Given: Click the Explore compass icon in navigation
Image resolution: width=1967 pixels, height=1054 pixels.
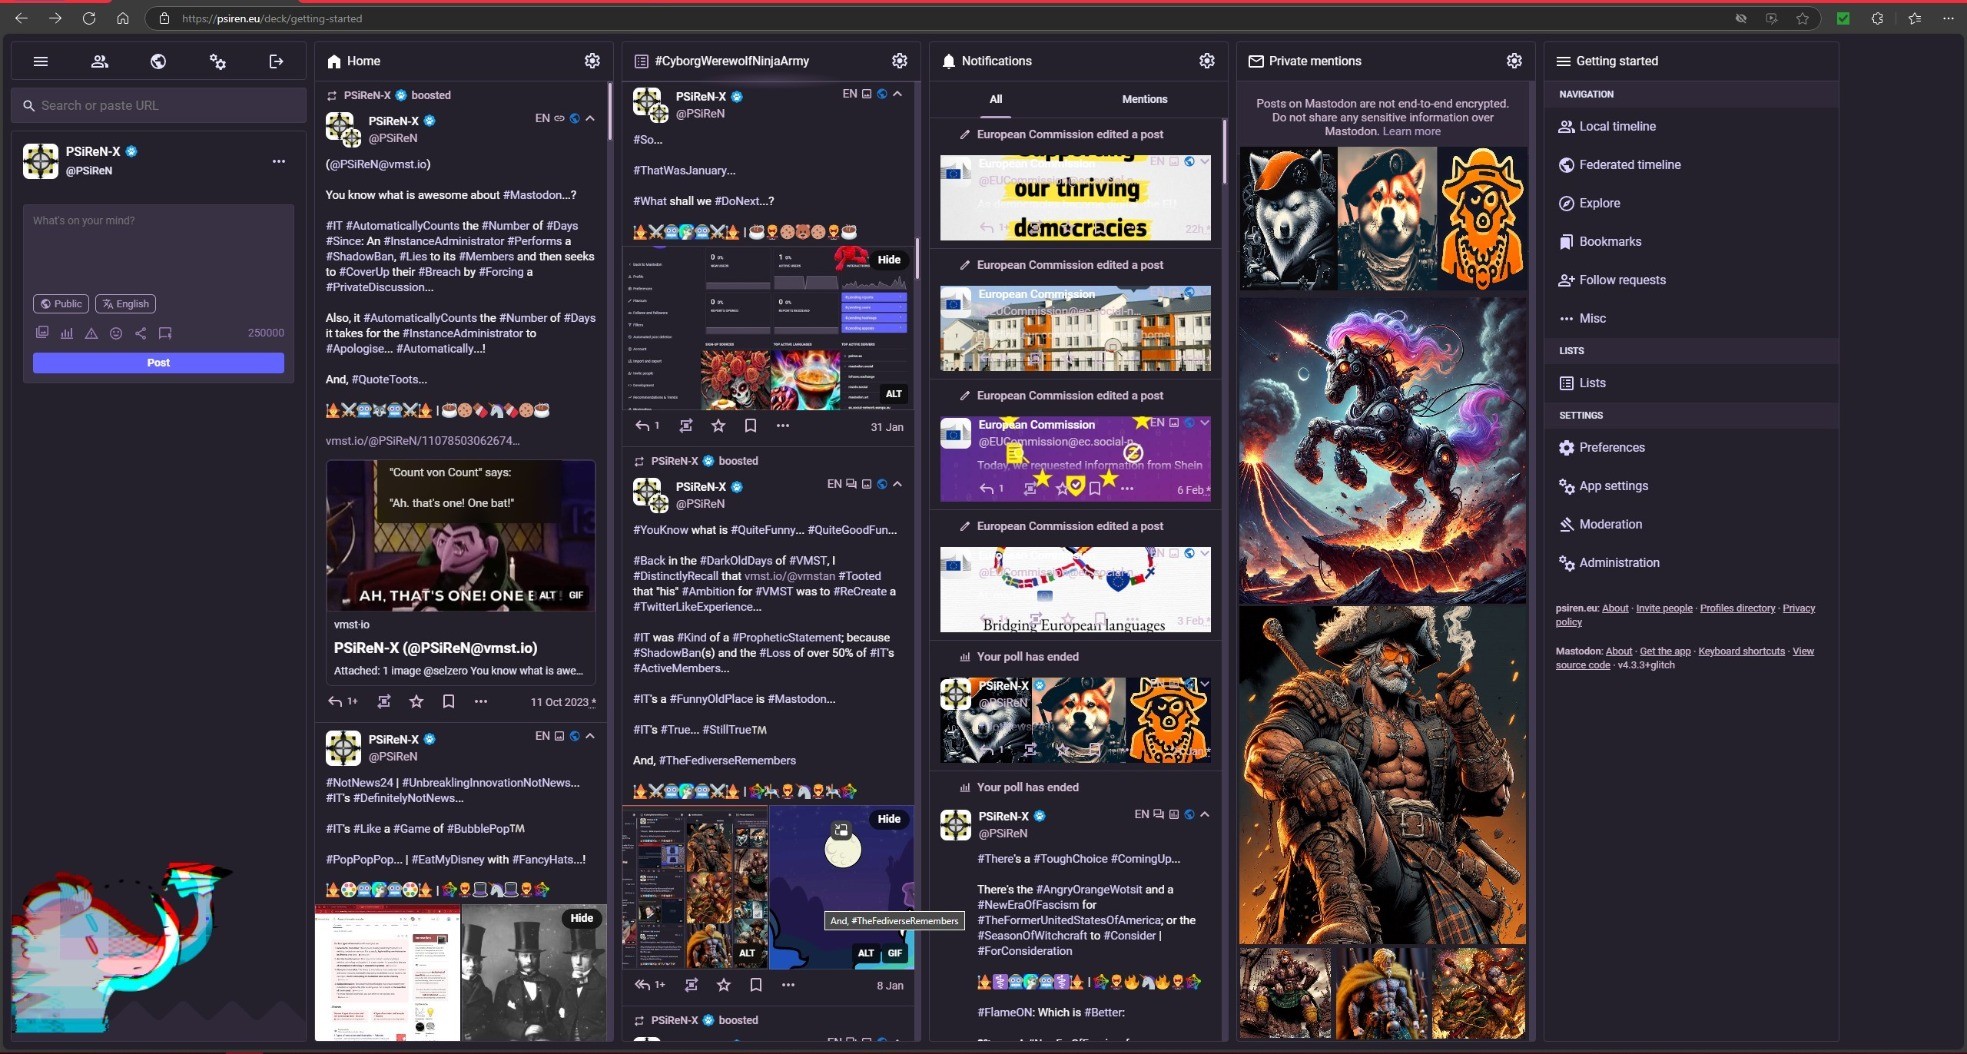Looking at the screenshot, I should click(1567, 203).
